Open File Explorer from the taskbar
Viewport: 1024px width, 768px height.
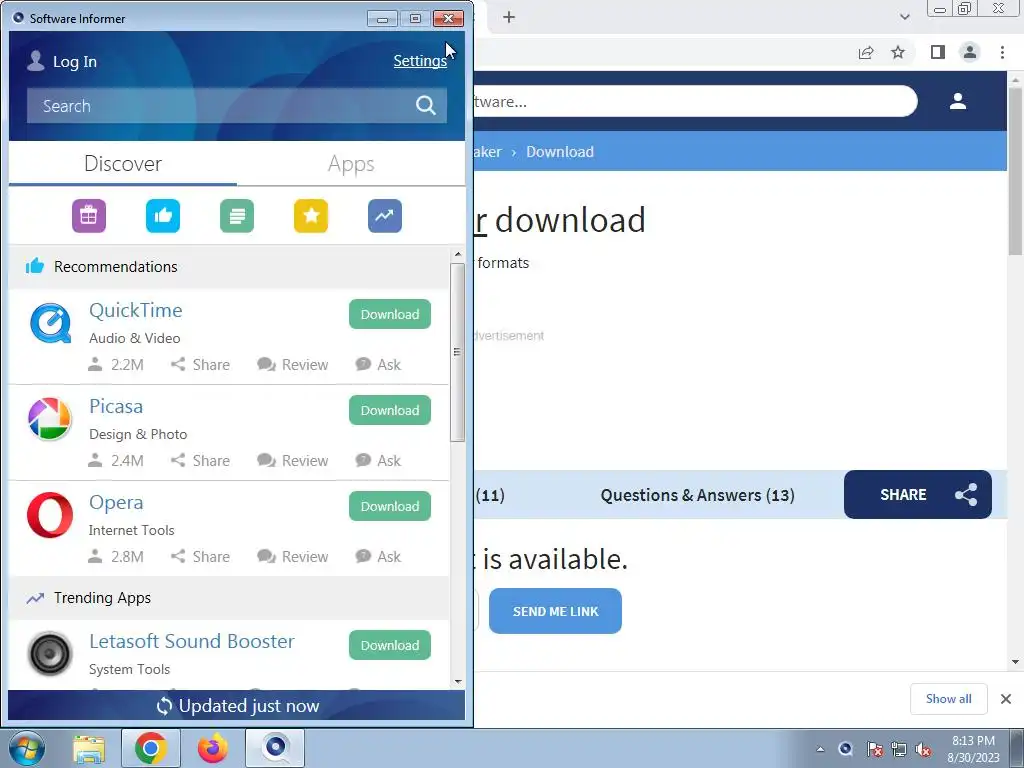(89, 748)
